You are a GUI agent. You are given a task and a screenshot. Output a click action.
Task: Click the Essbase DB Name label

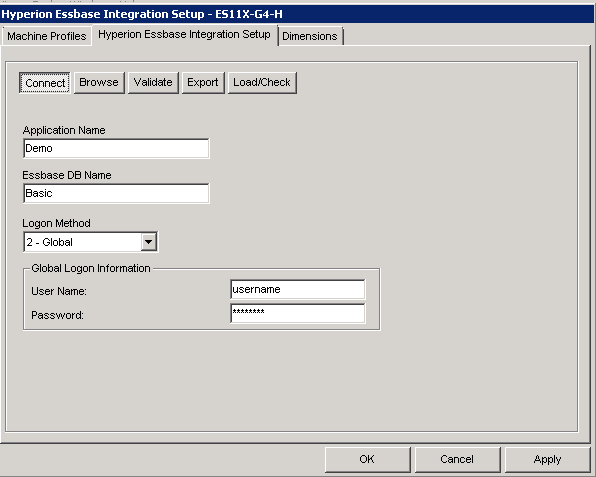pos(67,175)
